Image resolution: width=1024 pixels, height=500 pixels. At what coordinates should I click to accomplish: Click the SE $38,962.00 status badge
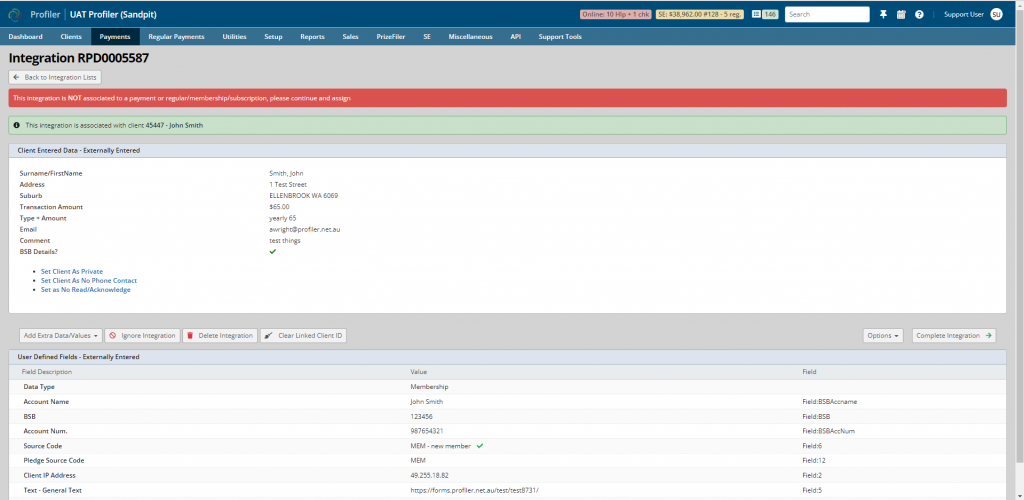click(x=699, y=14)
